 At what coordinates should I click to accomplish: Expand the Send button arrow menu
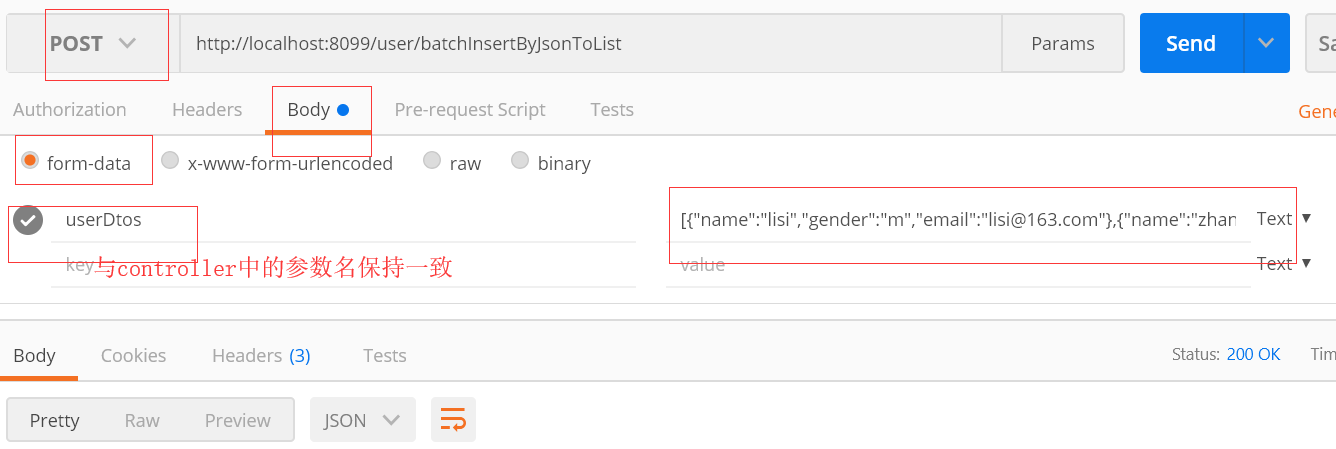click(1266, 43)
